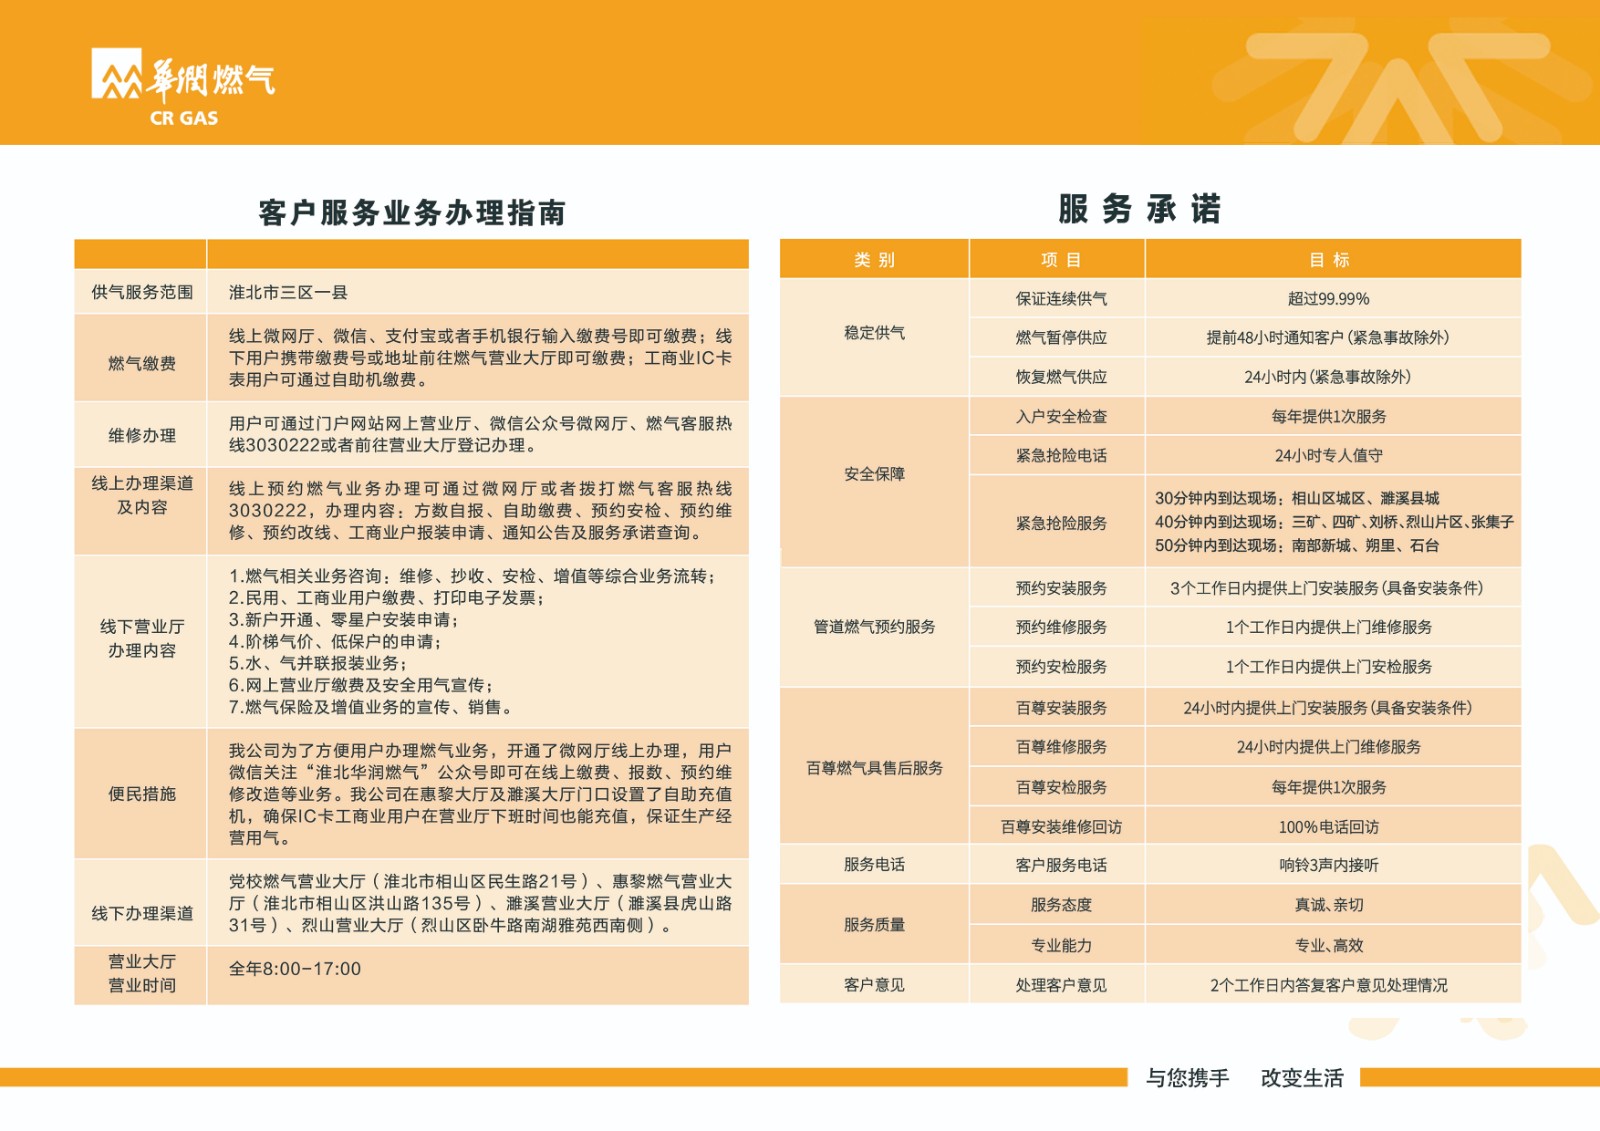The height and width of the screenshot is (1131, 1600).
Task: Click the 处理客户意见 item cell
Action: click(1060, 985)
